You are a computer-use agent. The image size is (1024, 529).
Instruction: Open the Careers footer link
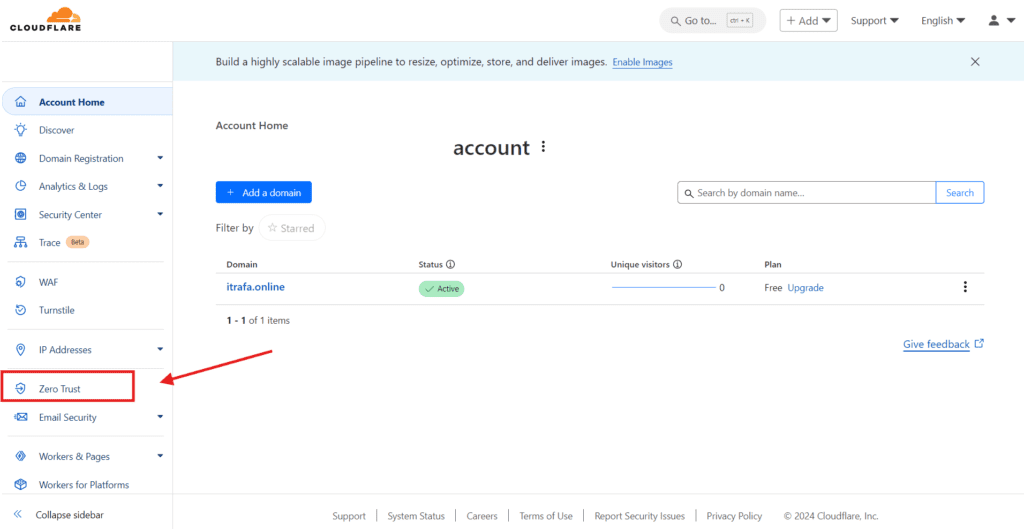click(482, 516)
